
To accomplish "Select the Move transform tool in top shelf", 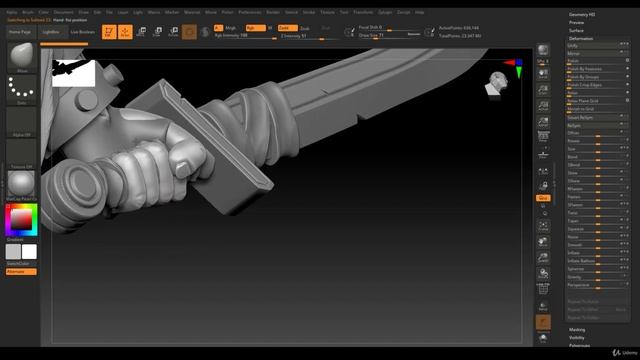I will tap(141, 31).
